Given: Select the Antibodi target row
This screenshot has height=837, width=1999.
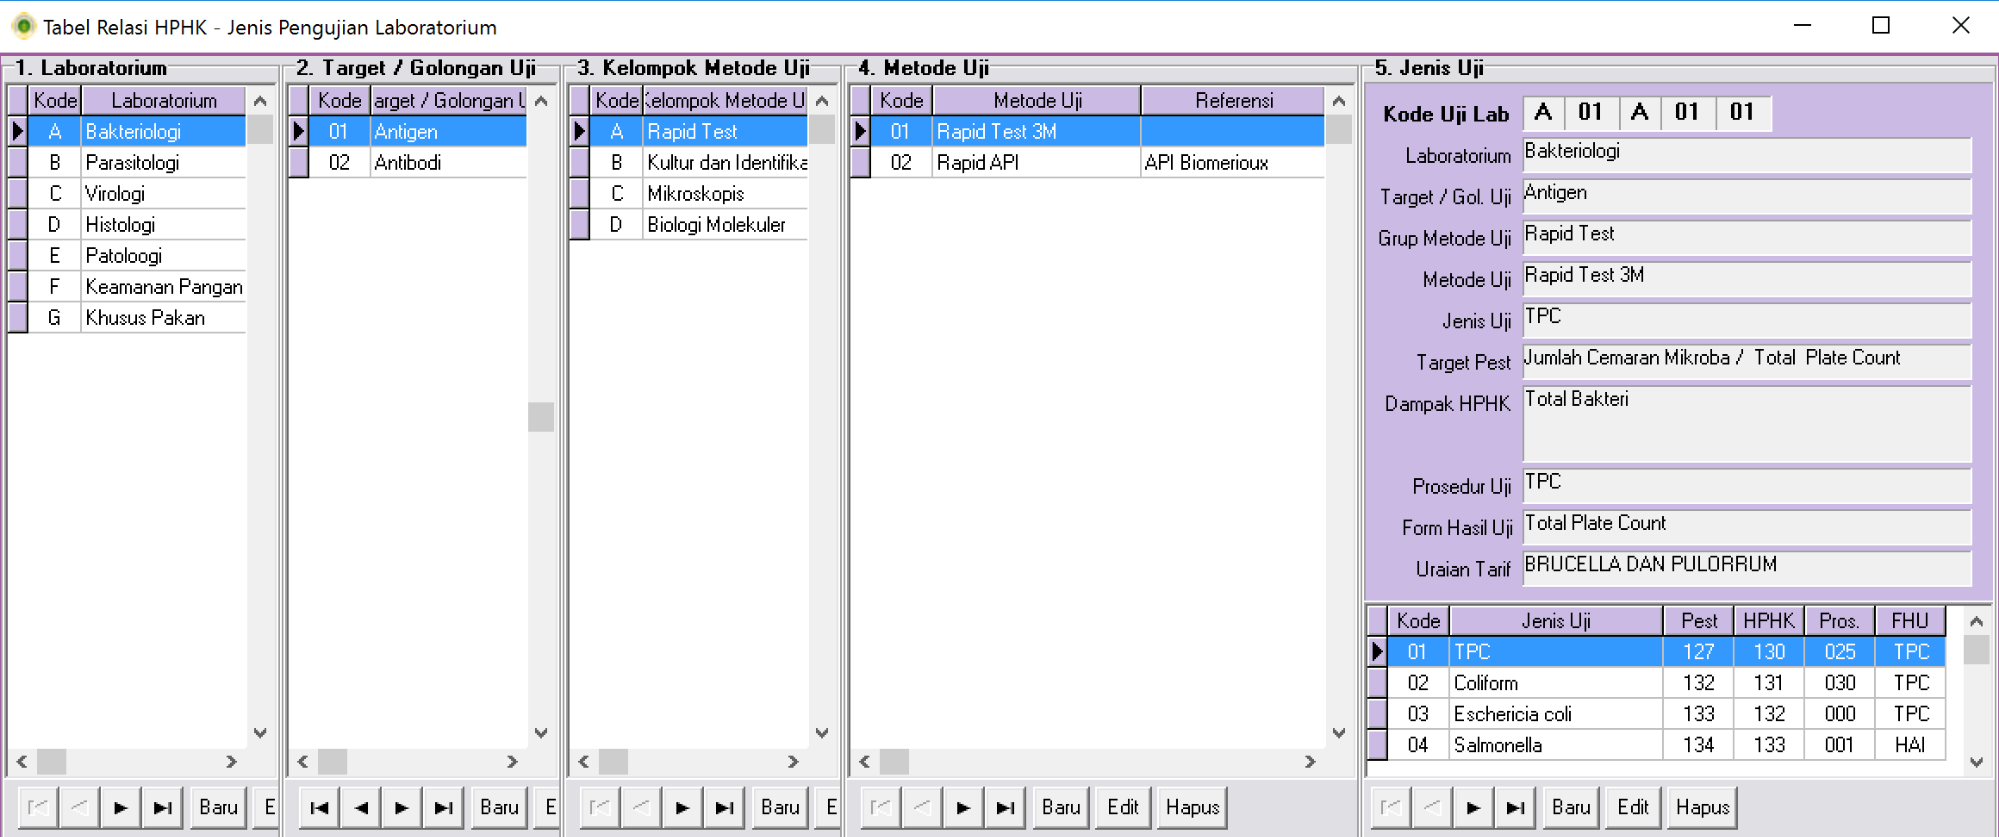Looking at the screenshot, I should pyautogui.click(x=408, y=162).
